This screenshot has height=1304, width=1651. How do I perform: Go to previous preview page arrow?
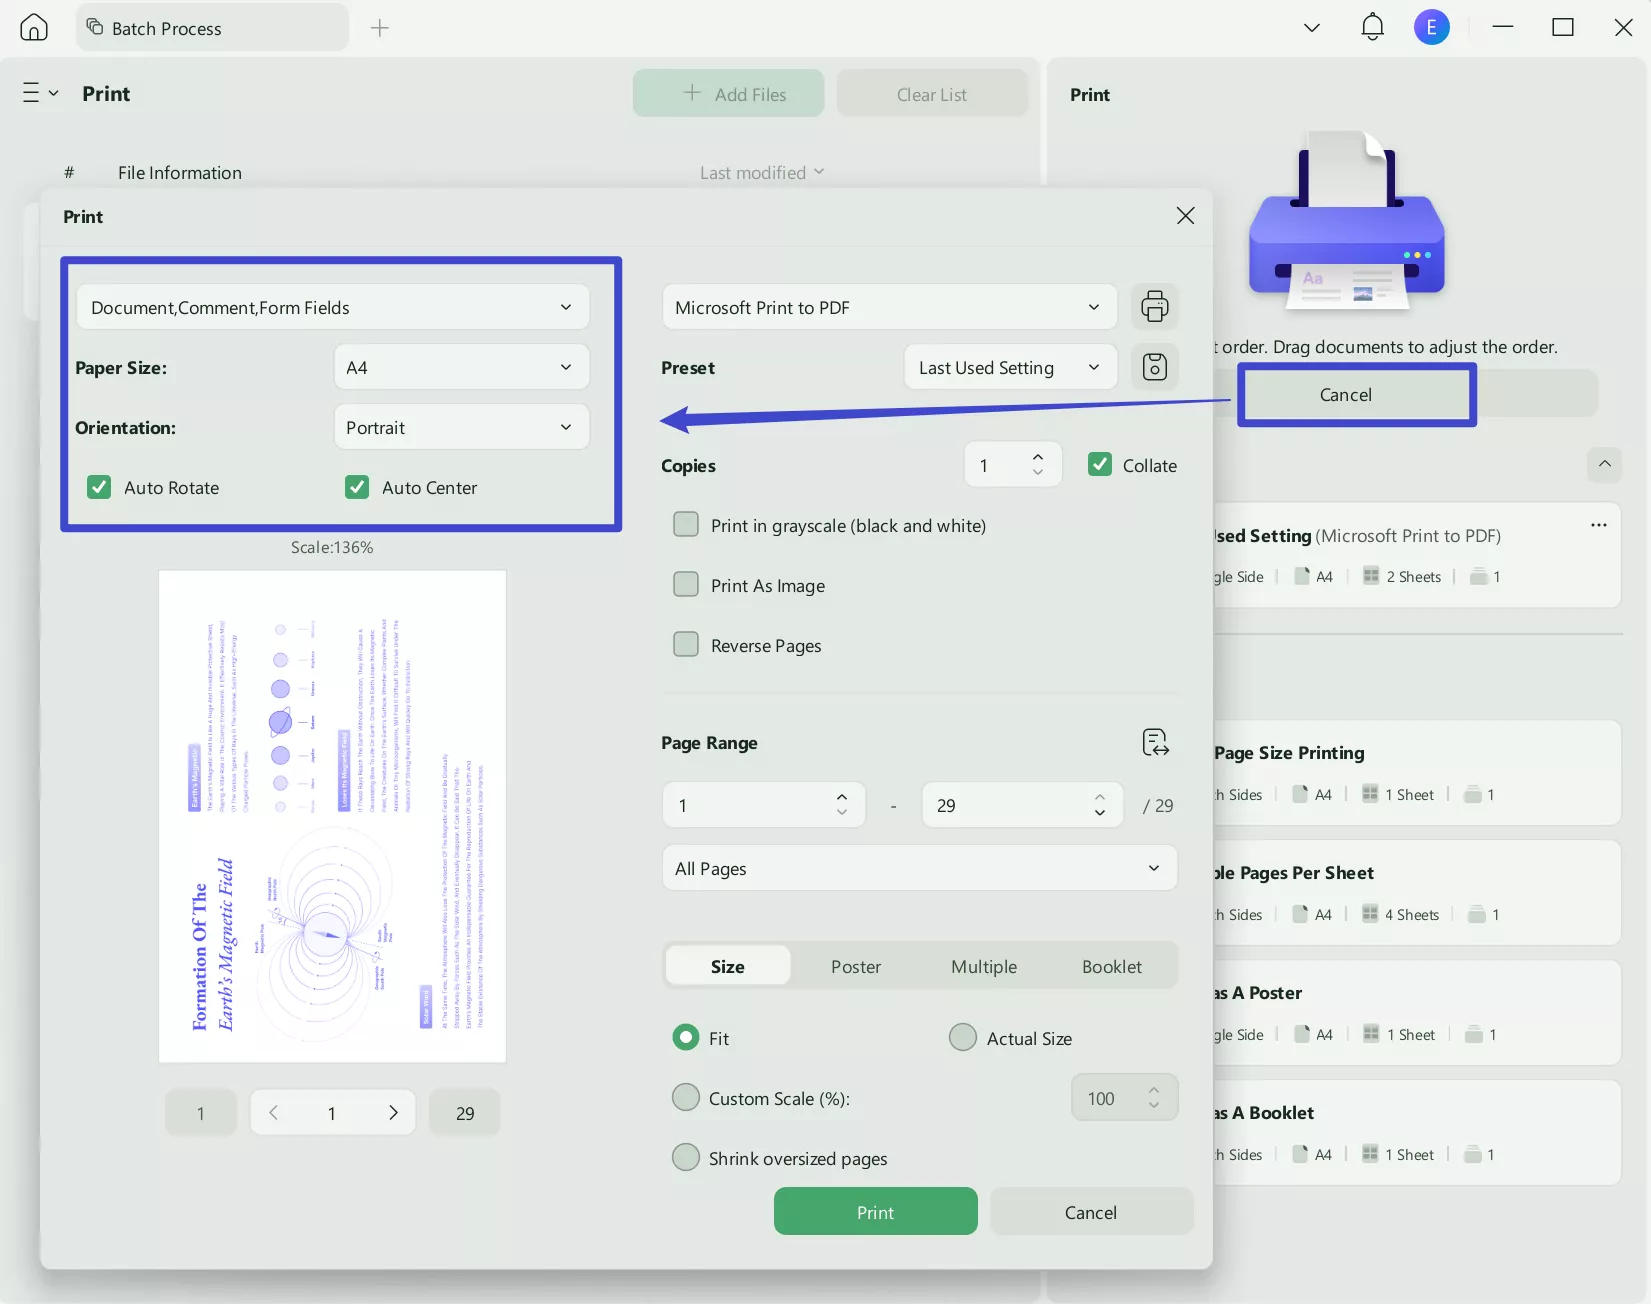(273, 1113)
